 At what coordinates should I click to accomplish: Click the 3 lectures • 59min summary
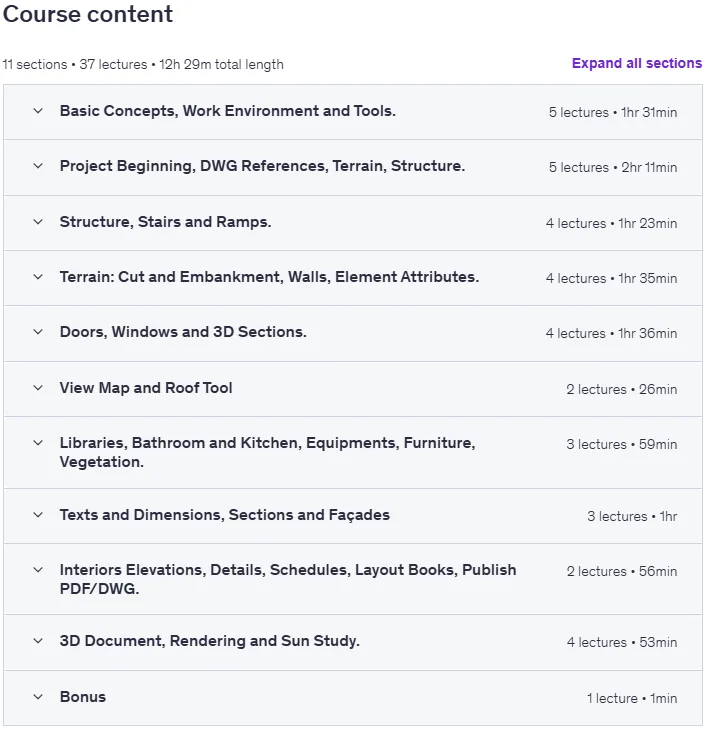tap(621, 444)
